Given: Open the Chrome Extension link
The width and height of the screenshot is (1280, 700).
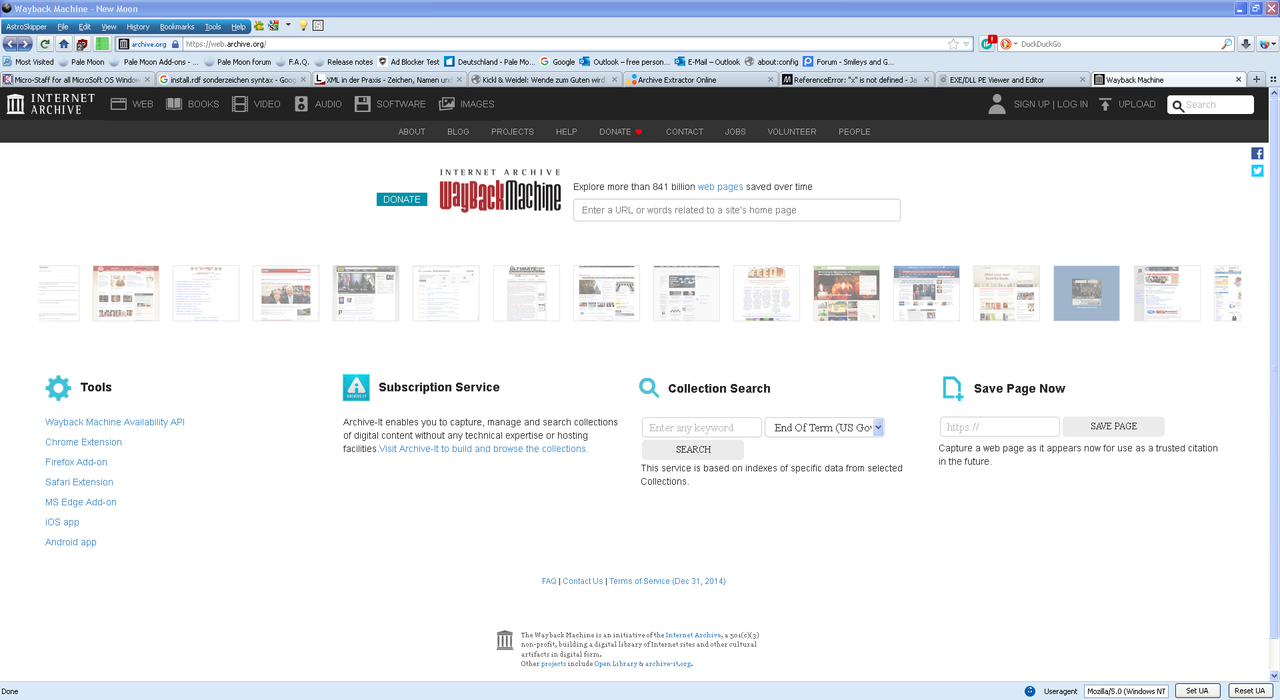Looking at the screenshot, I should (83, 442).
